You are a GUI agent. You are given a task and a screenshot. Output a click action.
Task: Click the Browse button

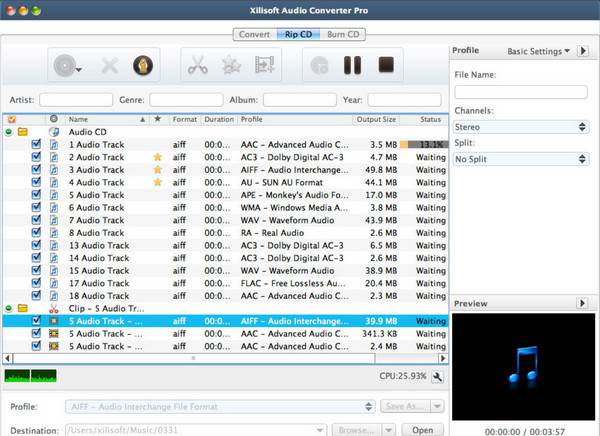[357, 430]
